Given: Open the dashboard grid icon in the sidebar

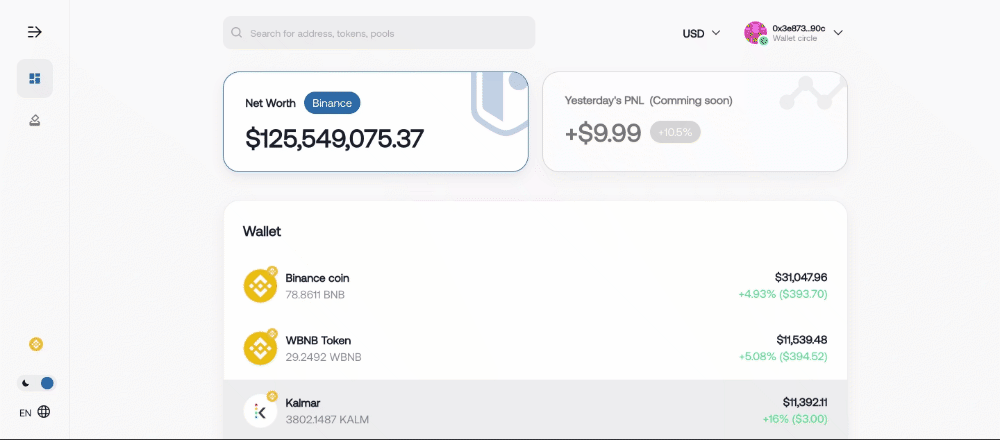Looking at the screenshot, I should click(35, 78).
